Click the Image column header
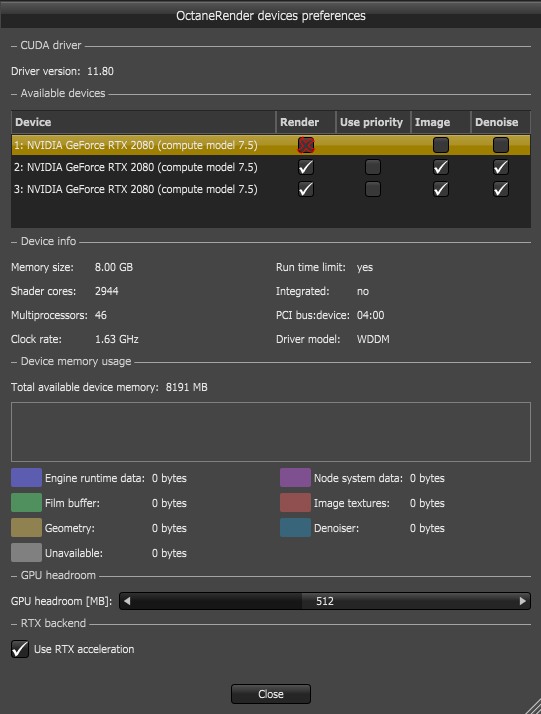 440,122
